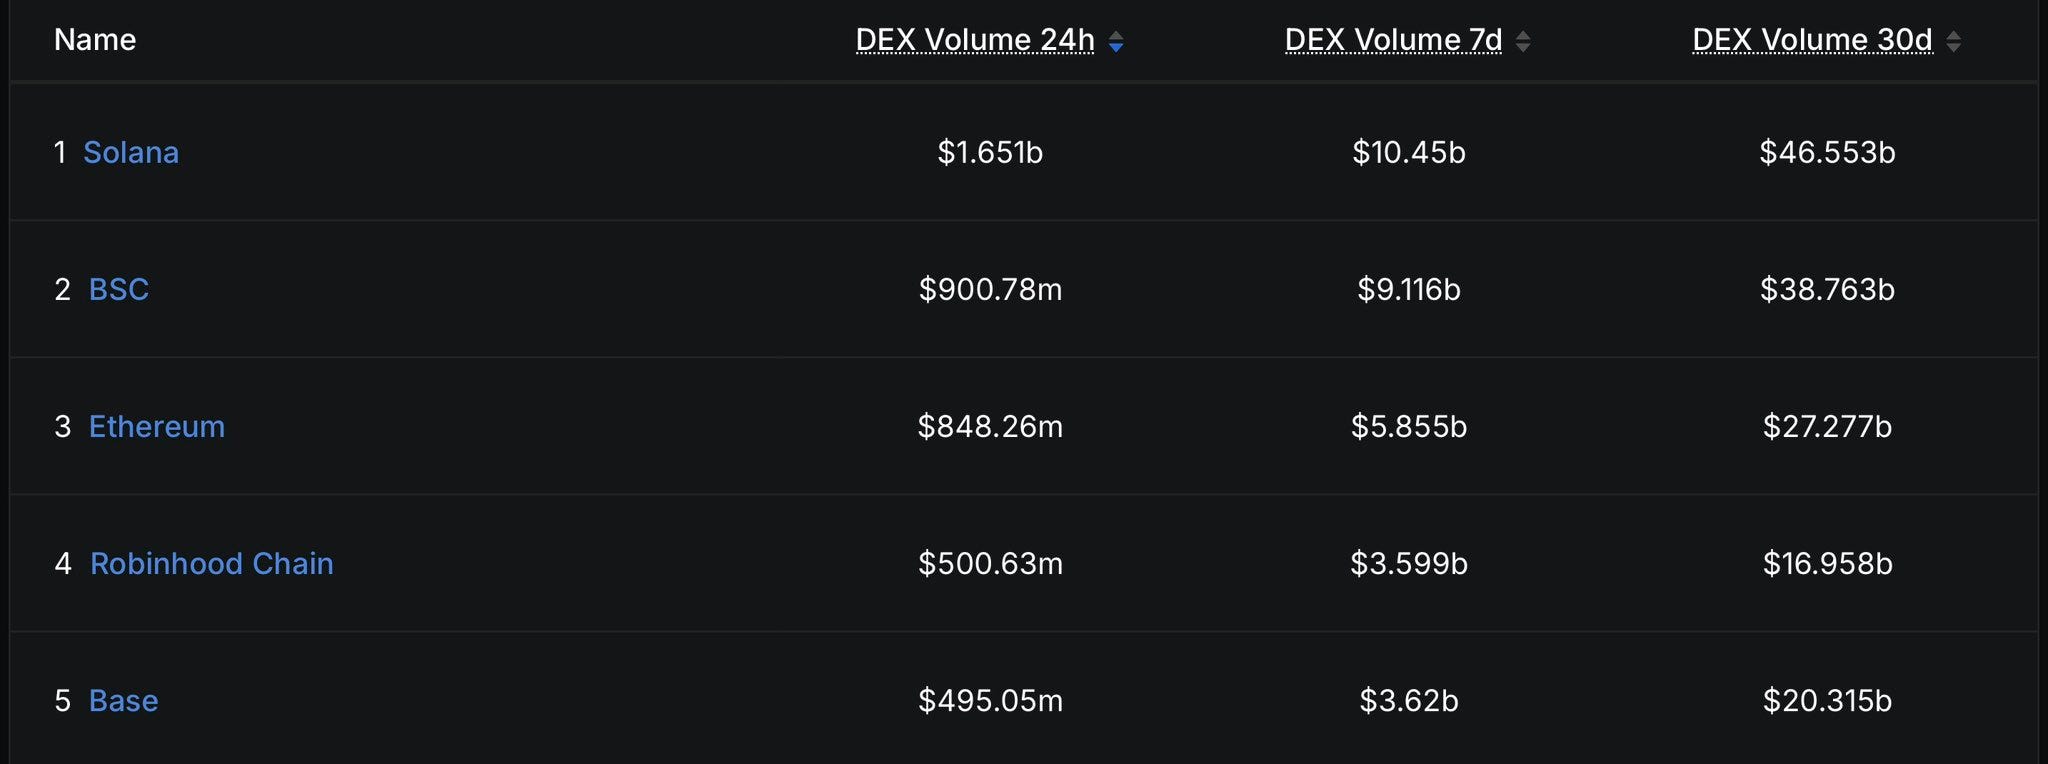Viewport: 2048px width, 764px height.
Task: Click the DEX Volume 7d sort arrows
Action: pos(1523,41)
